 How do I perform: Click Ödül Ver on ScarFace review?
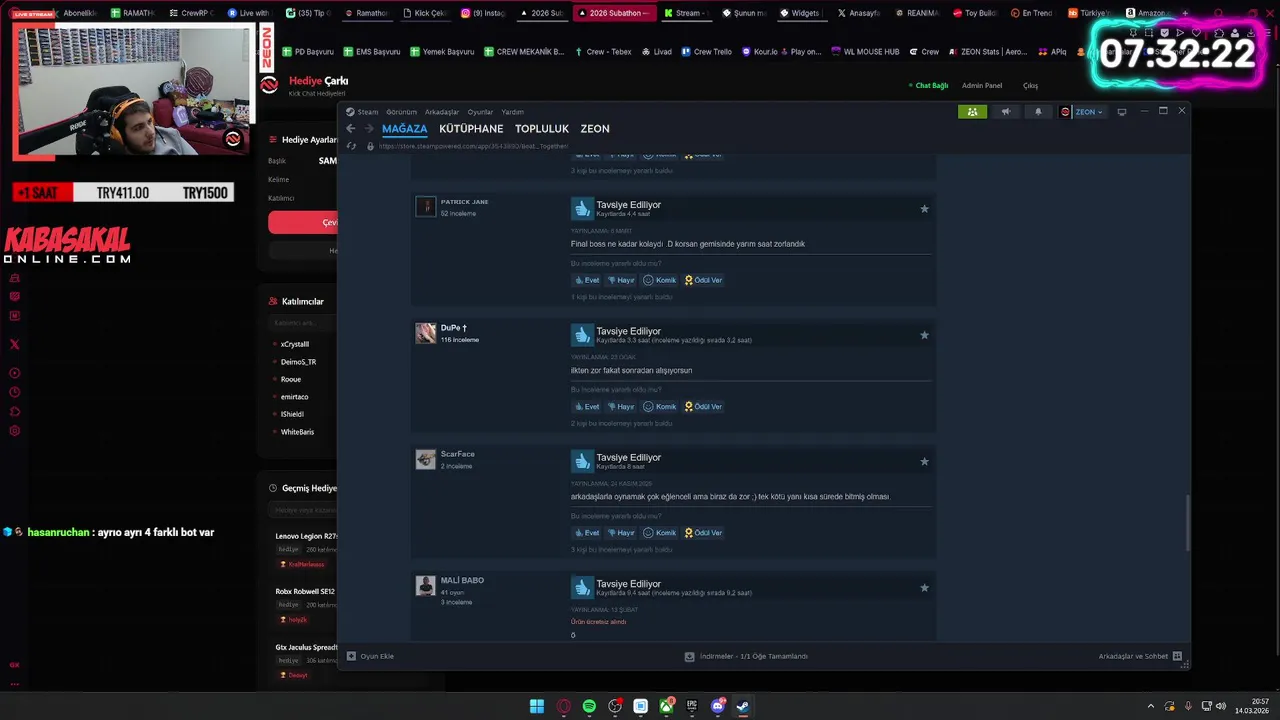click(x=703, y=533)
